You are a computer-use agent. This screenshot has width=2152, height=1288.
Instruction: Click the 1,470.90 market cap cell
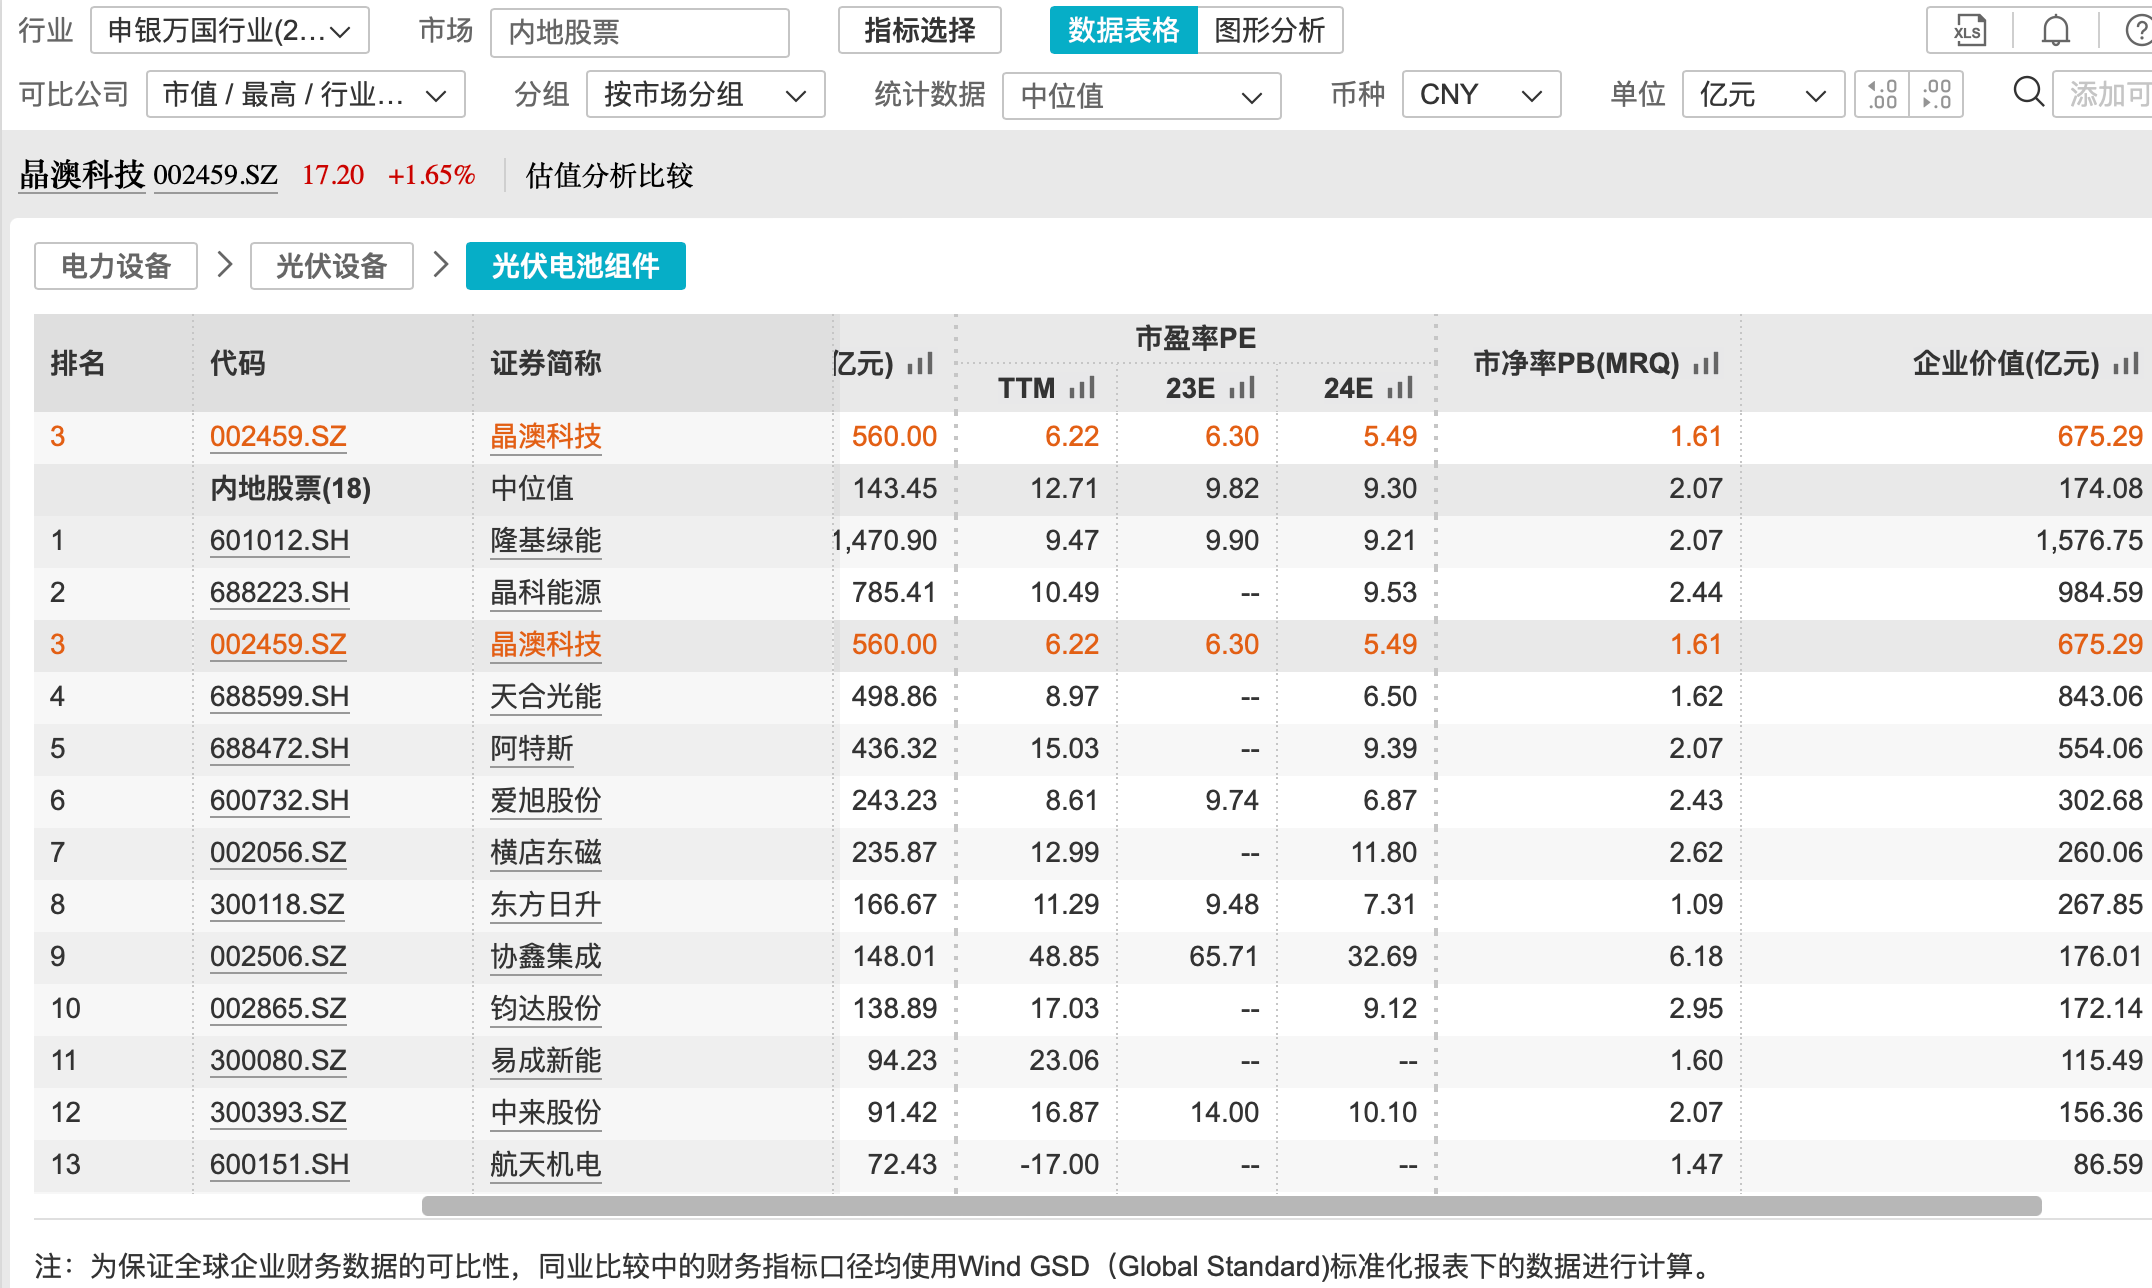click(x=886, y=541)
